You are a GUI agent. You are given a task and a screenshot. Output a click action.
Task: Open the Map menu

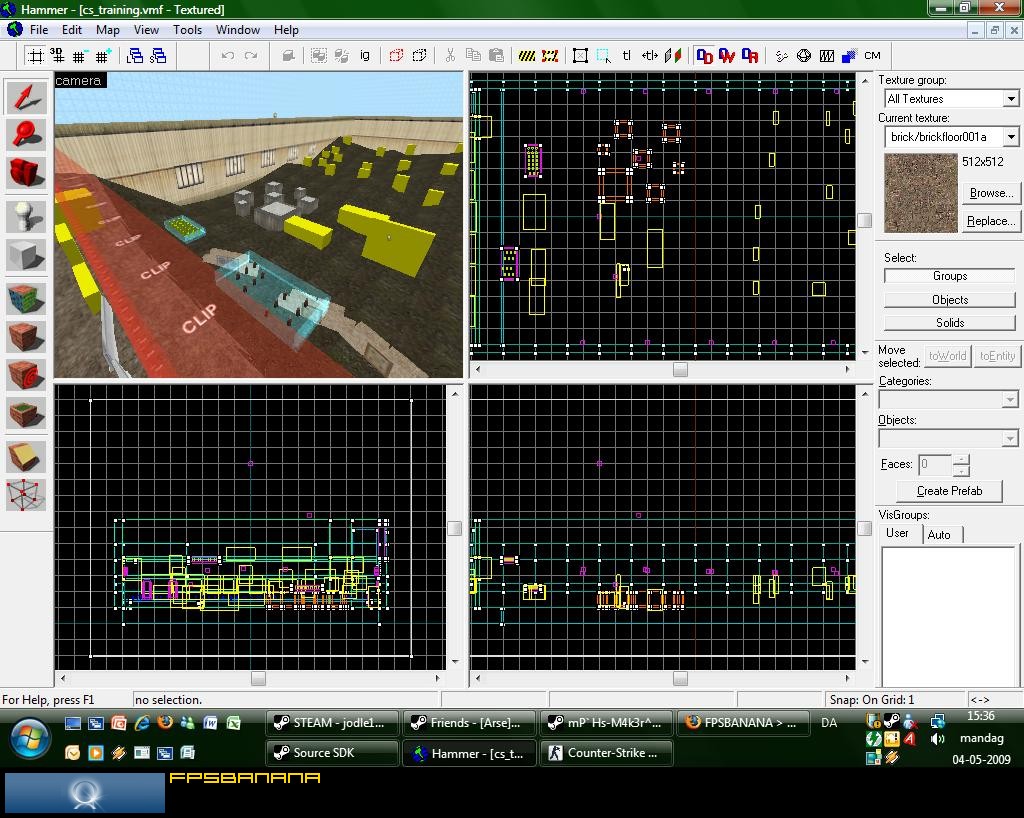coord(108,30)
